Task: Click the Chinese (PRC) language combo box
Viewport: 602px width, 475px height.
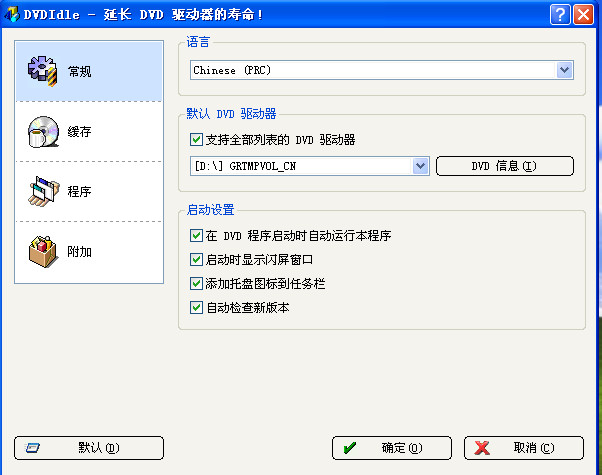Action: tap(382, 70)
